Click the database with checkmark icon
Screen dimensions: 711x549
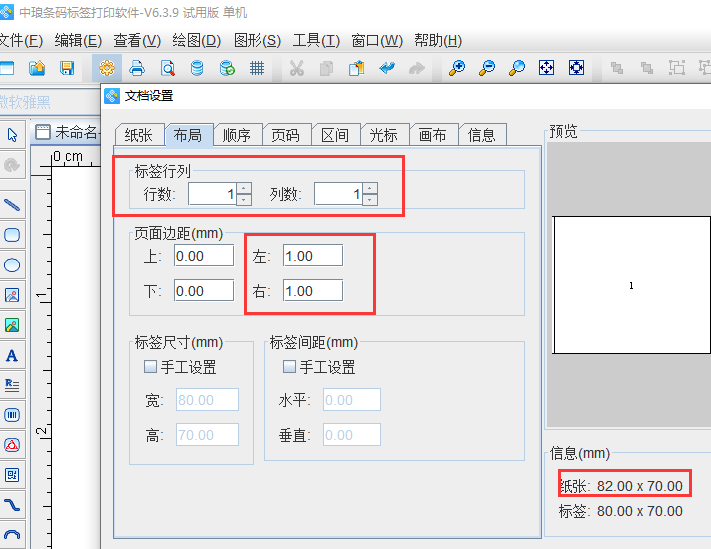pyautogui.click(x=227, y=68)
